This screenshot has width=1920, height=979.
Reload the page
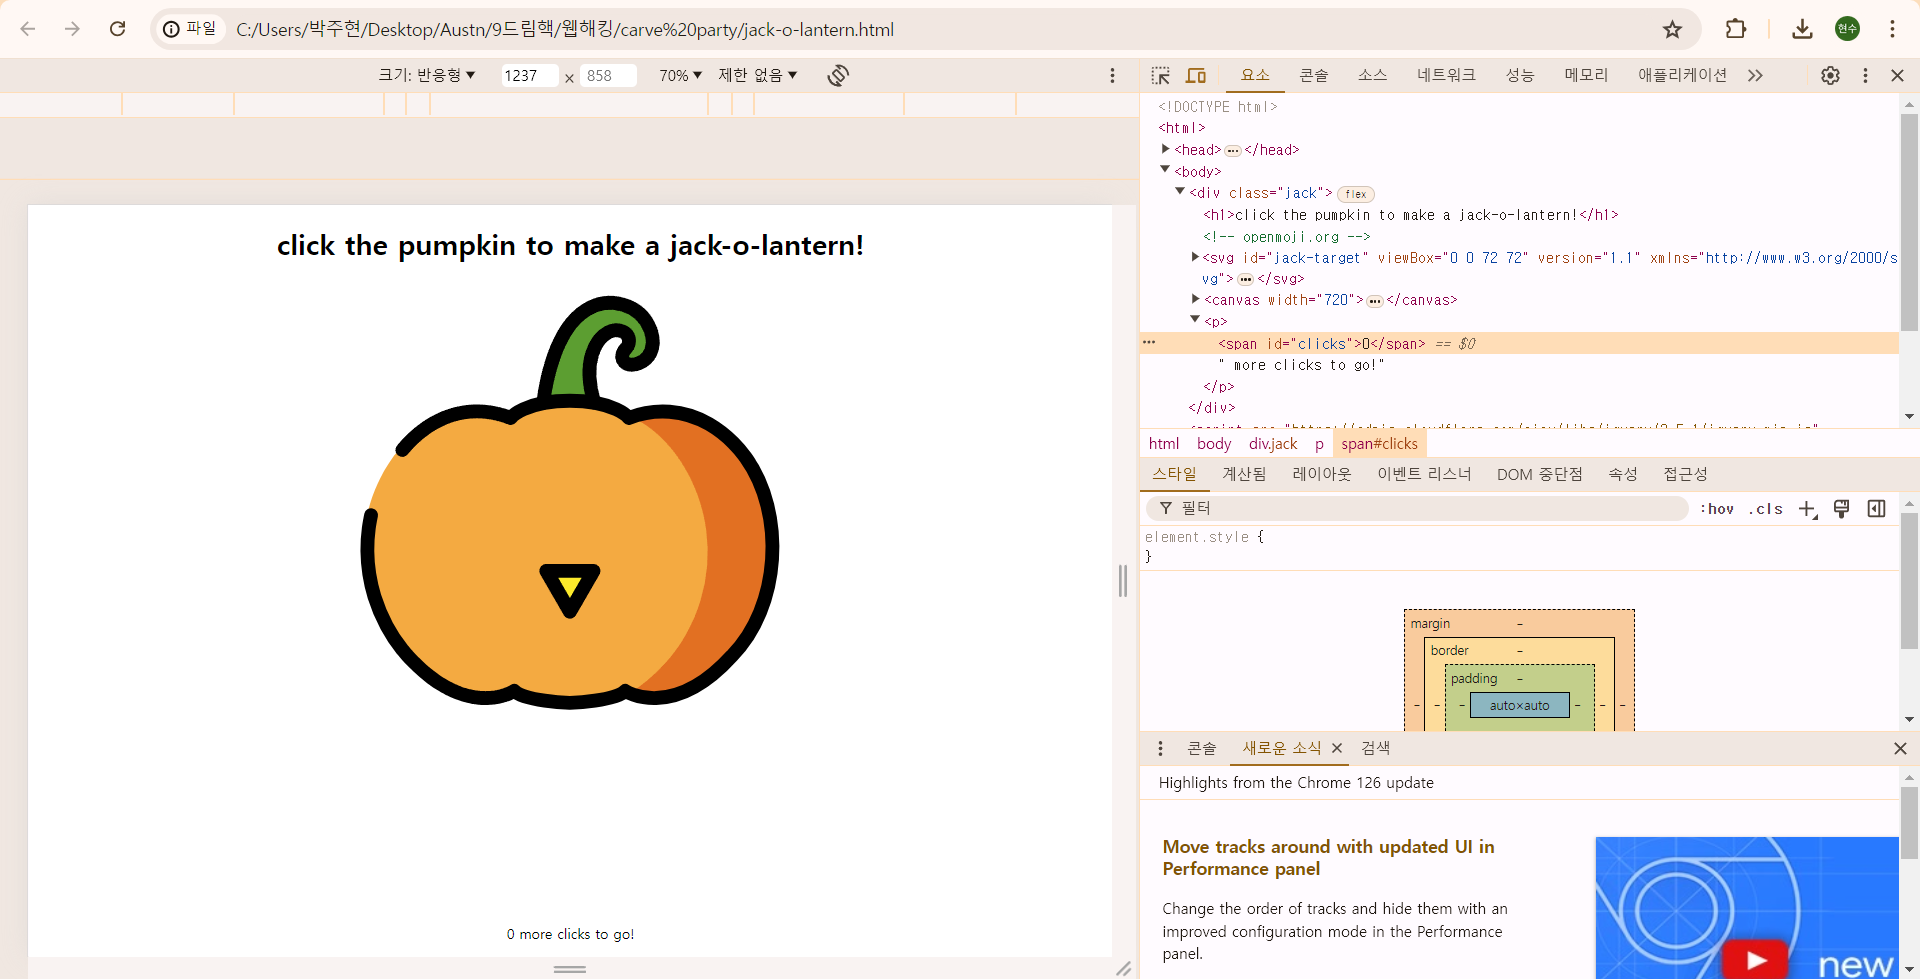coord(118,29)
